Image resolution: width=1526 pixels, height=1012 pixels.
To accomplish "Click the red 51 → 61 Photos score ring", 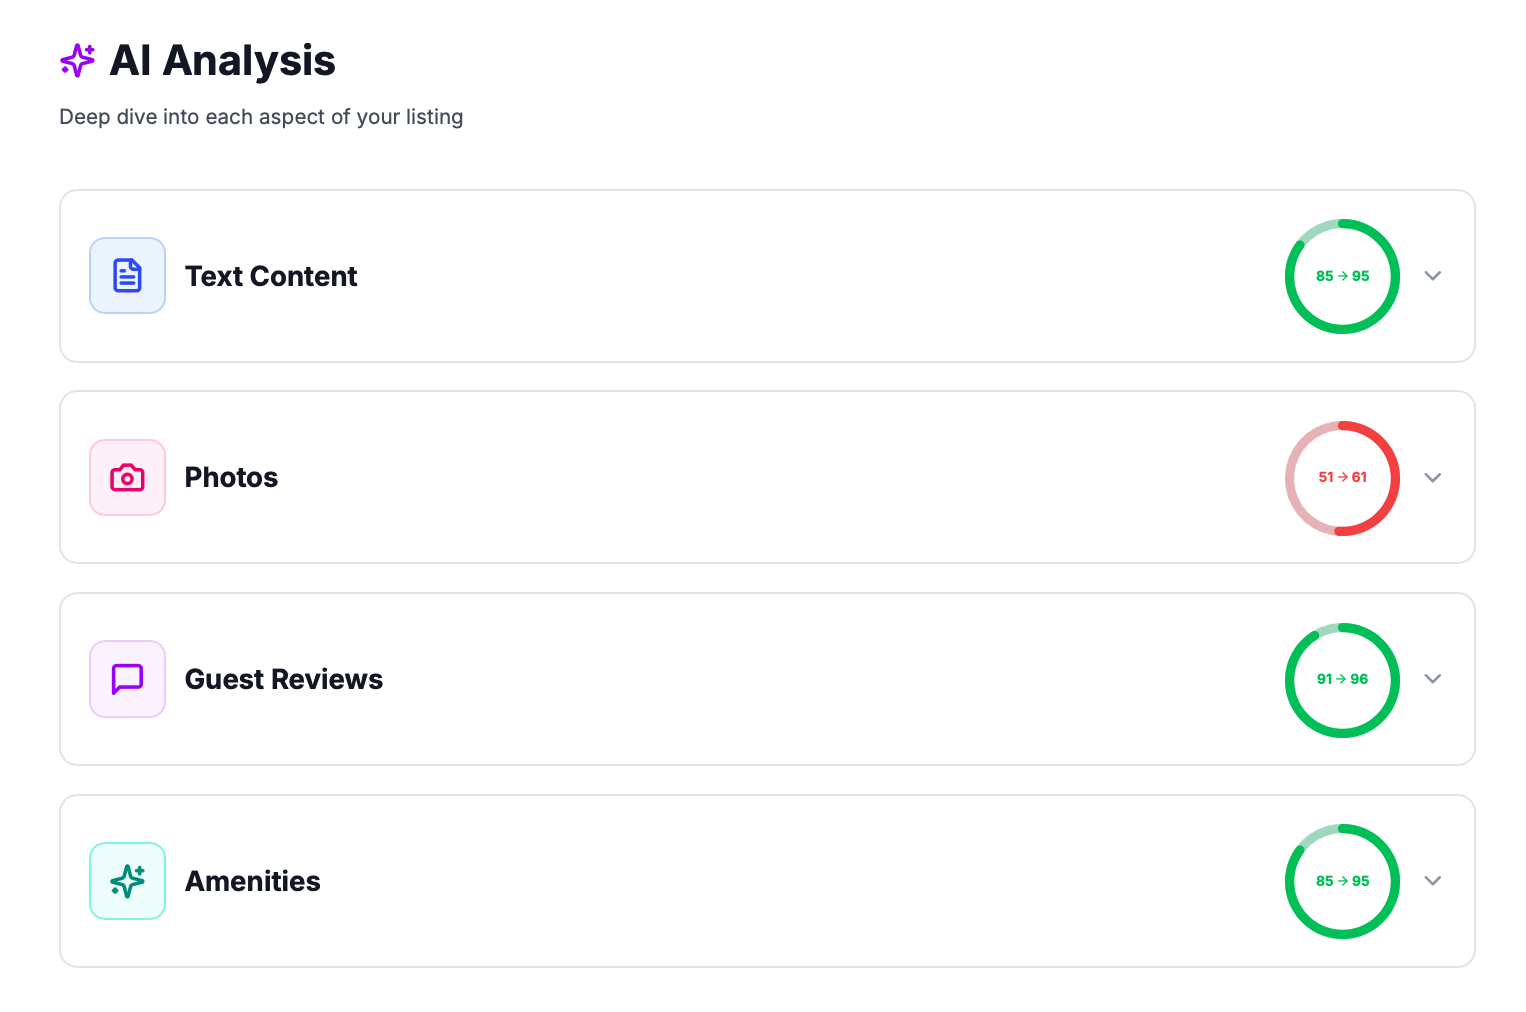I will coord(1342,478).
